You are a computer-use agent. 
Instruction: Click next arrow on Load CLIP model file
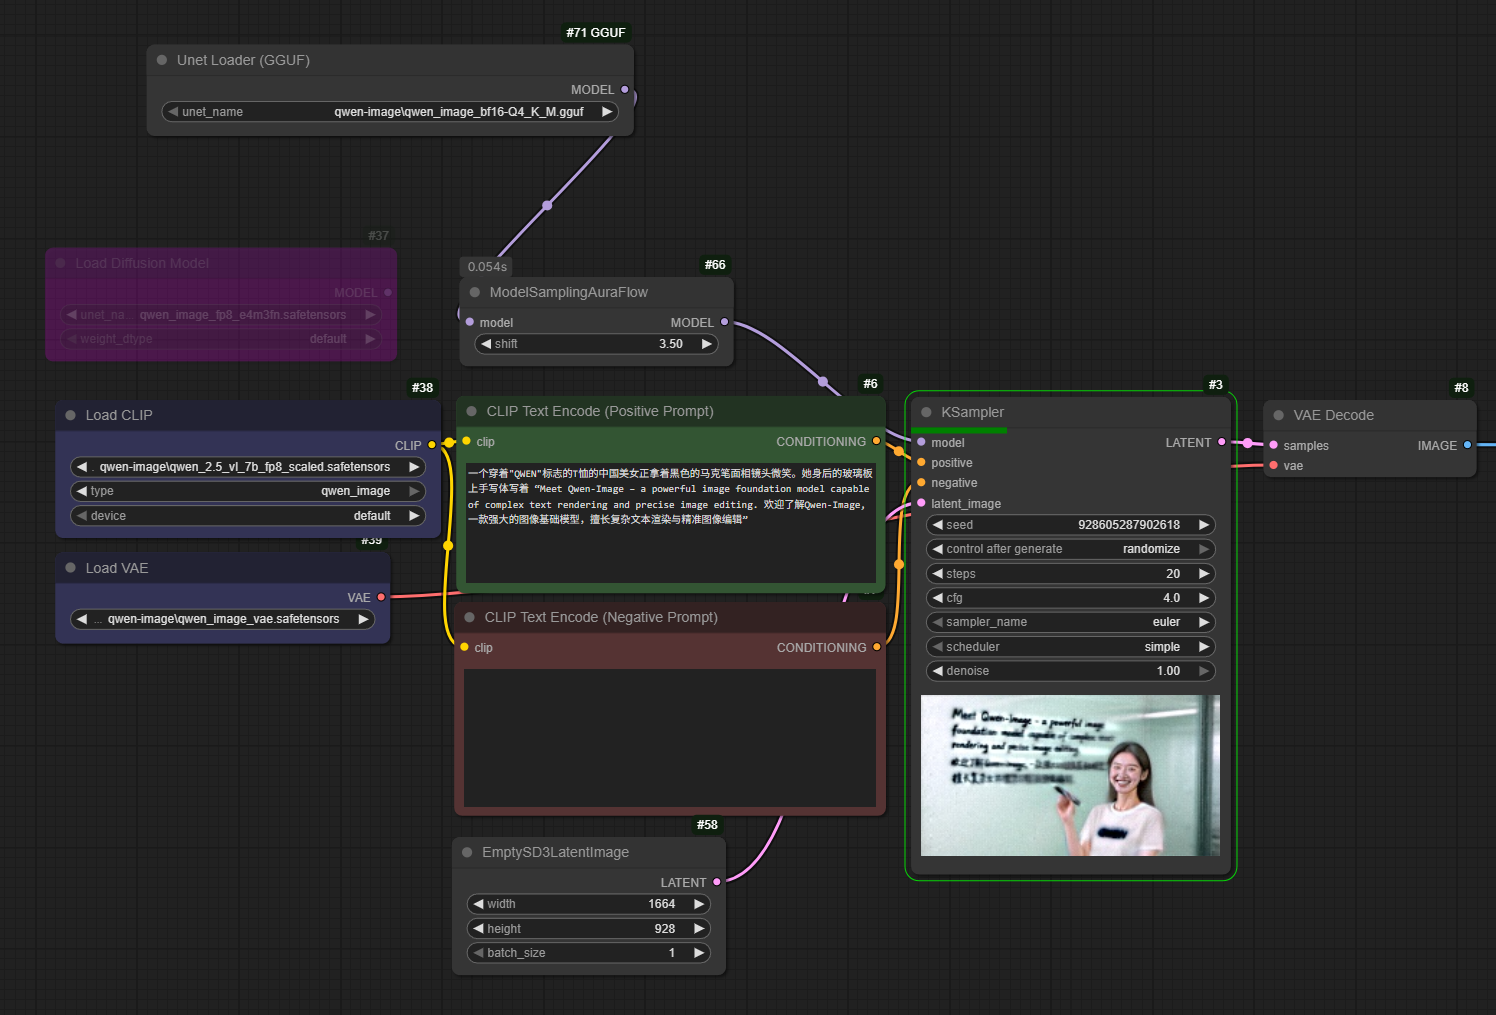click(414, 467)
